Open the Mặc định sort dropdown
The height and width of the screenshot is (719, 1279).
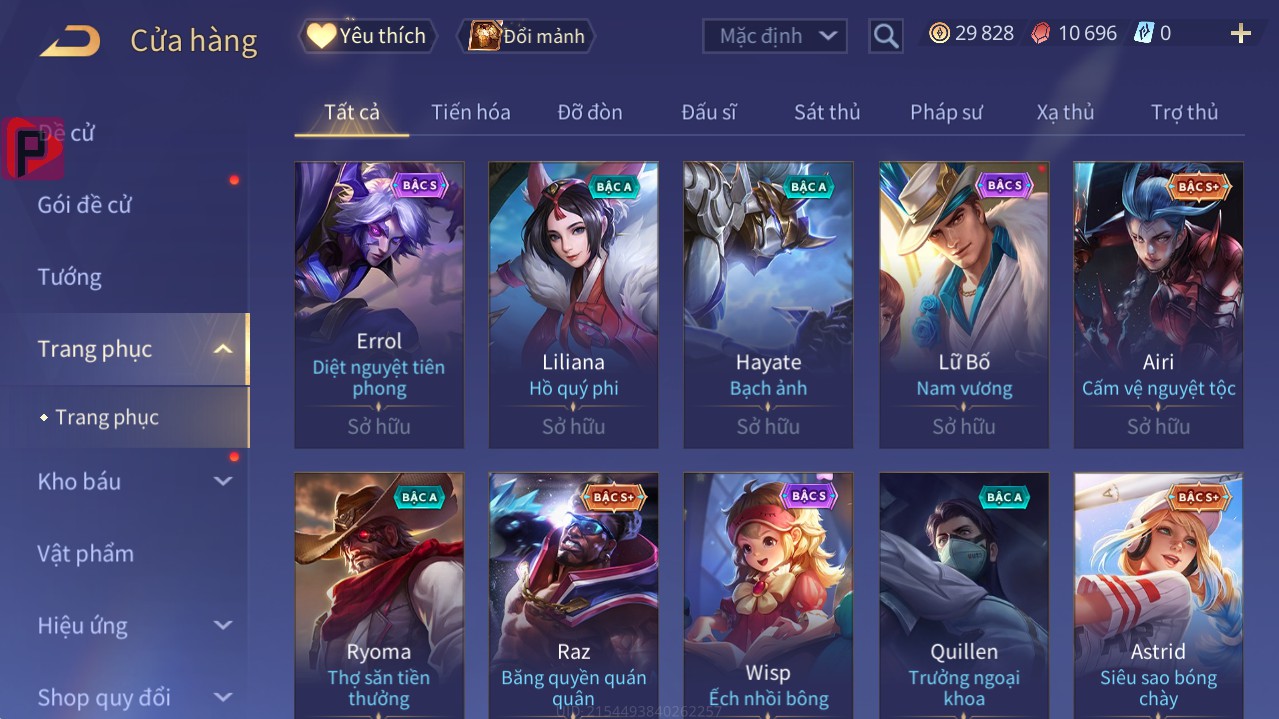pos(774,36)
